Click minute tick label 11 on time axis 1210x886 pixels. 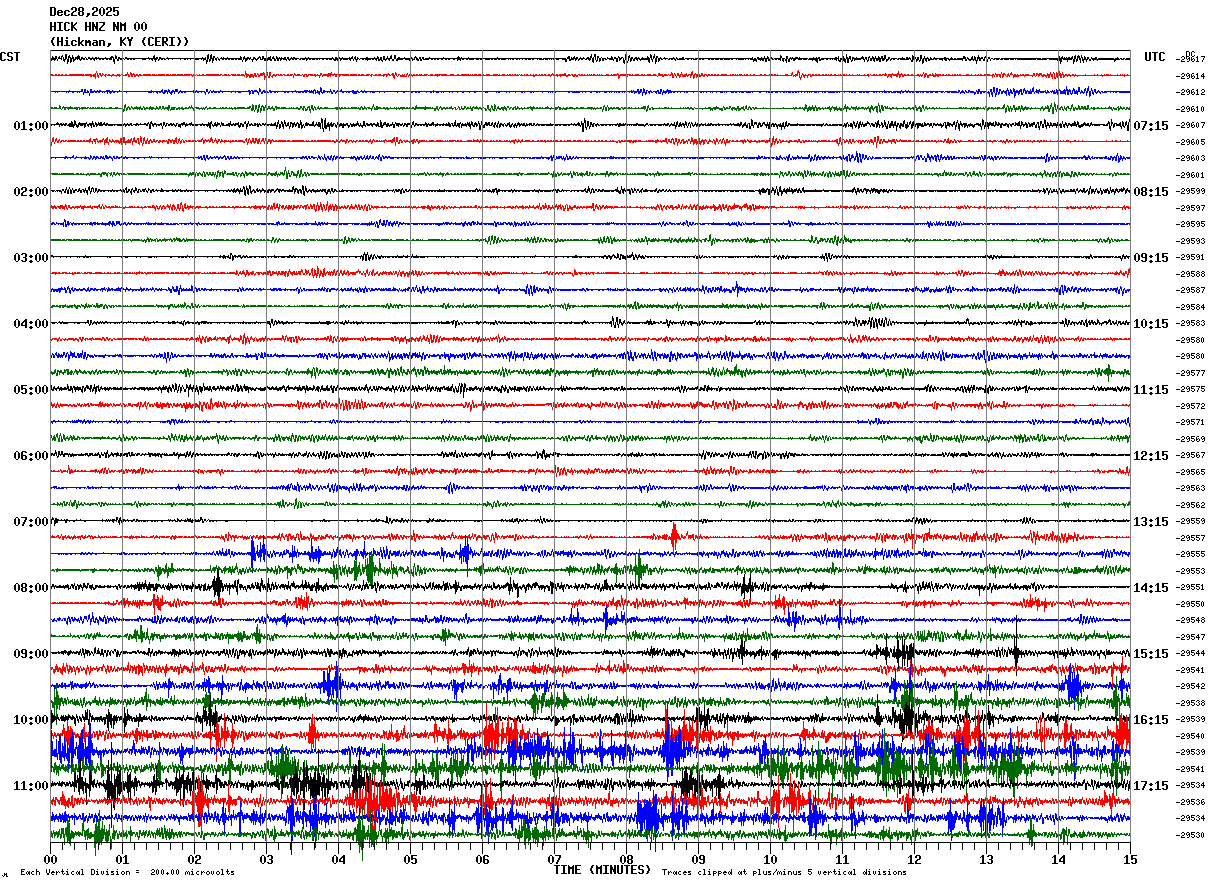coord(842,859)
